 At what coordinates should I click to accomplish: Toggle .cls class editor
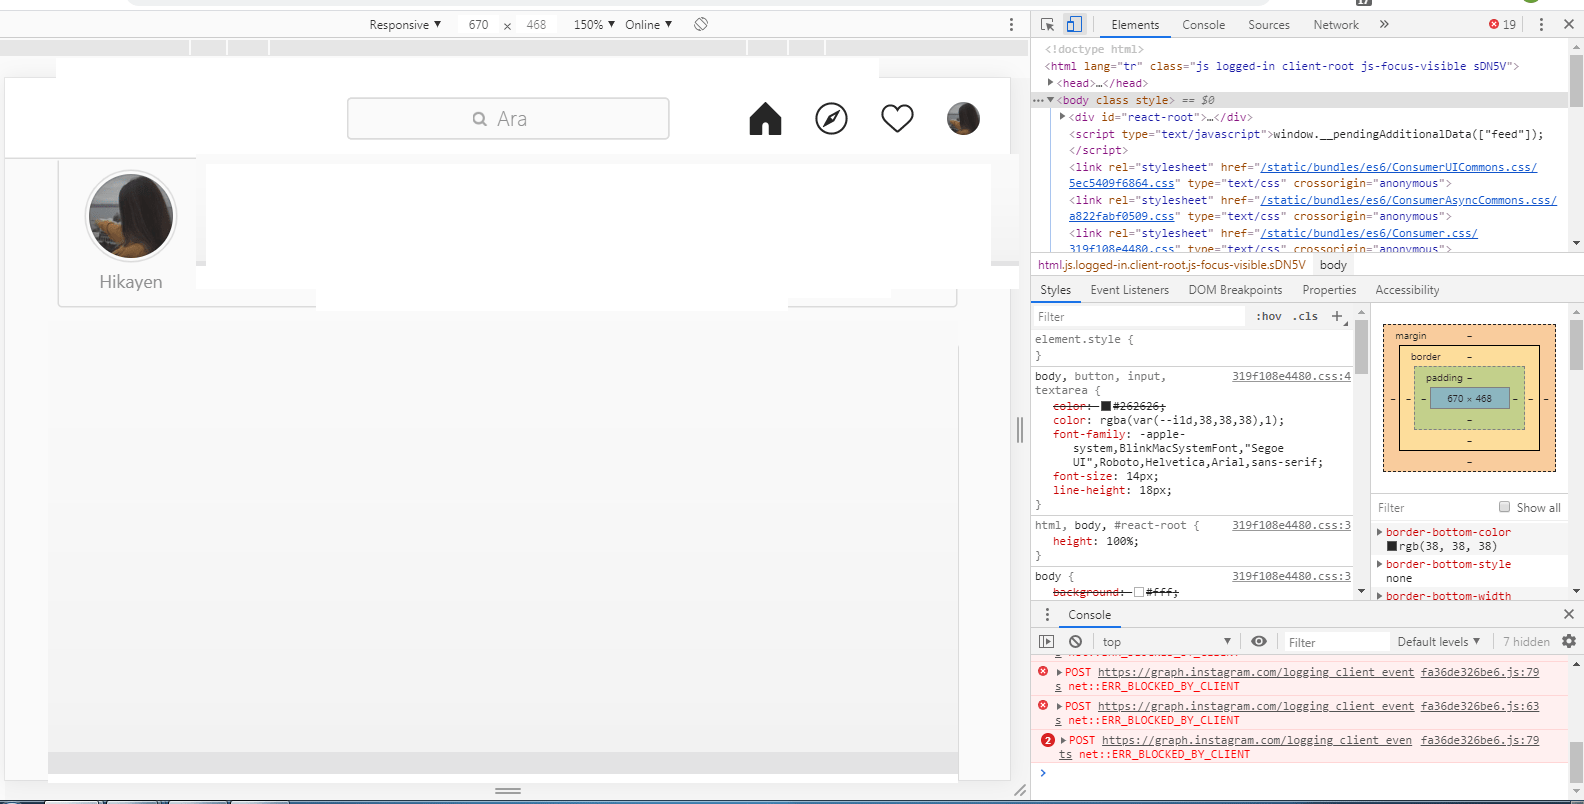[x=1305, y=316]
